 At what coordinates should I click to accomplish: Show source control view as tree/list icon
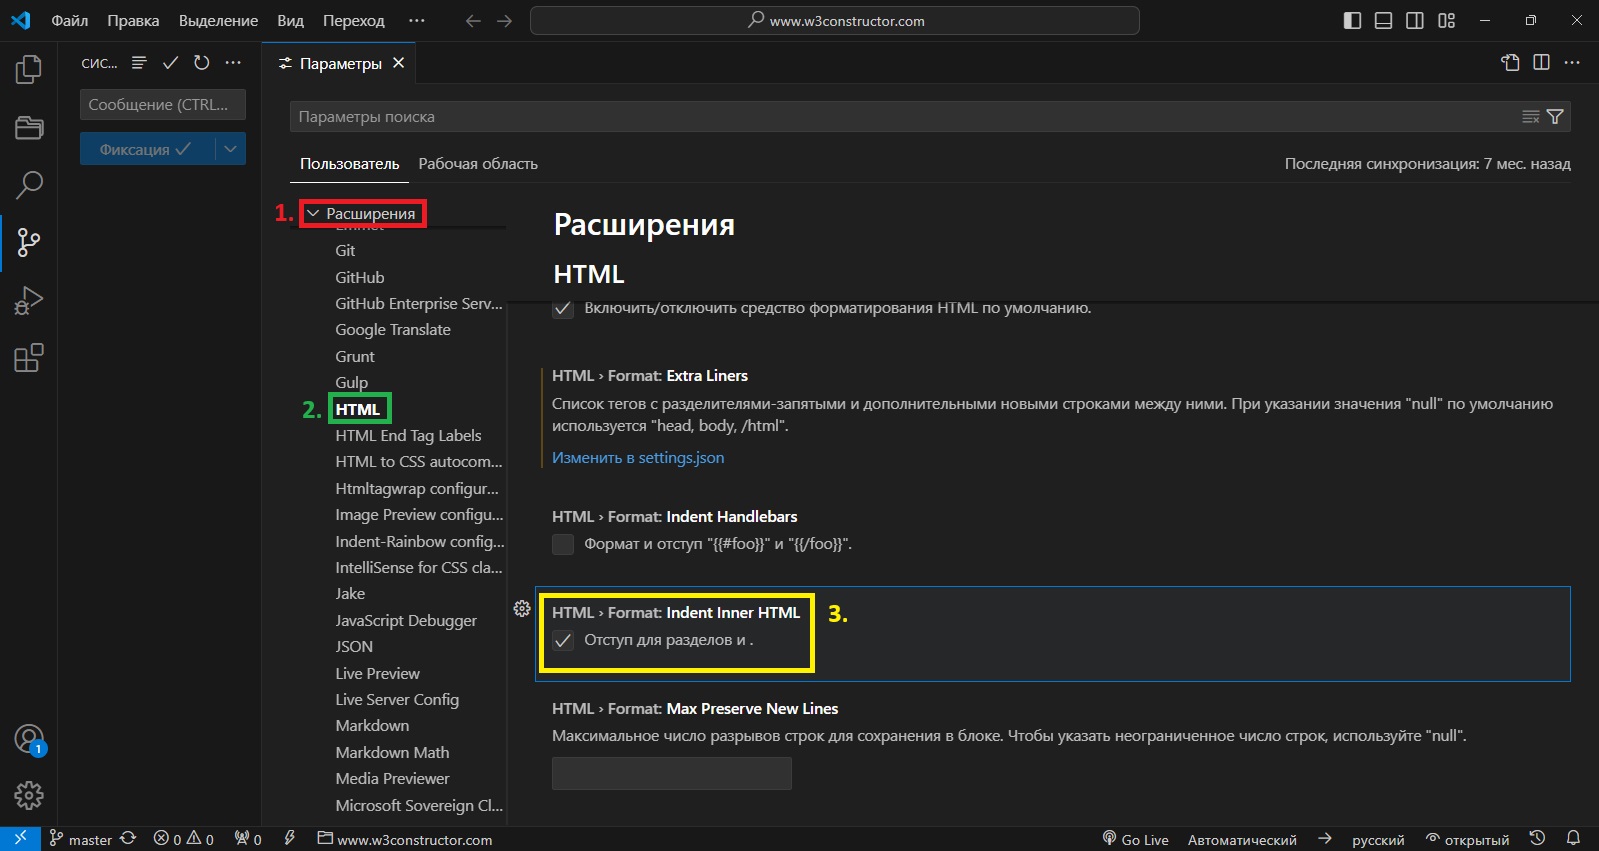[139, 63]
